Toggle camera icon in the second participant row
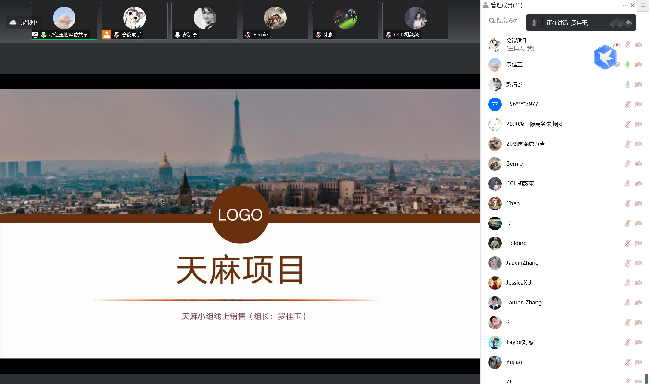Image resolution: width=650 pixels, height=385 pixels. click(638, 64)
